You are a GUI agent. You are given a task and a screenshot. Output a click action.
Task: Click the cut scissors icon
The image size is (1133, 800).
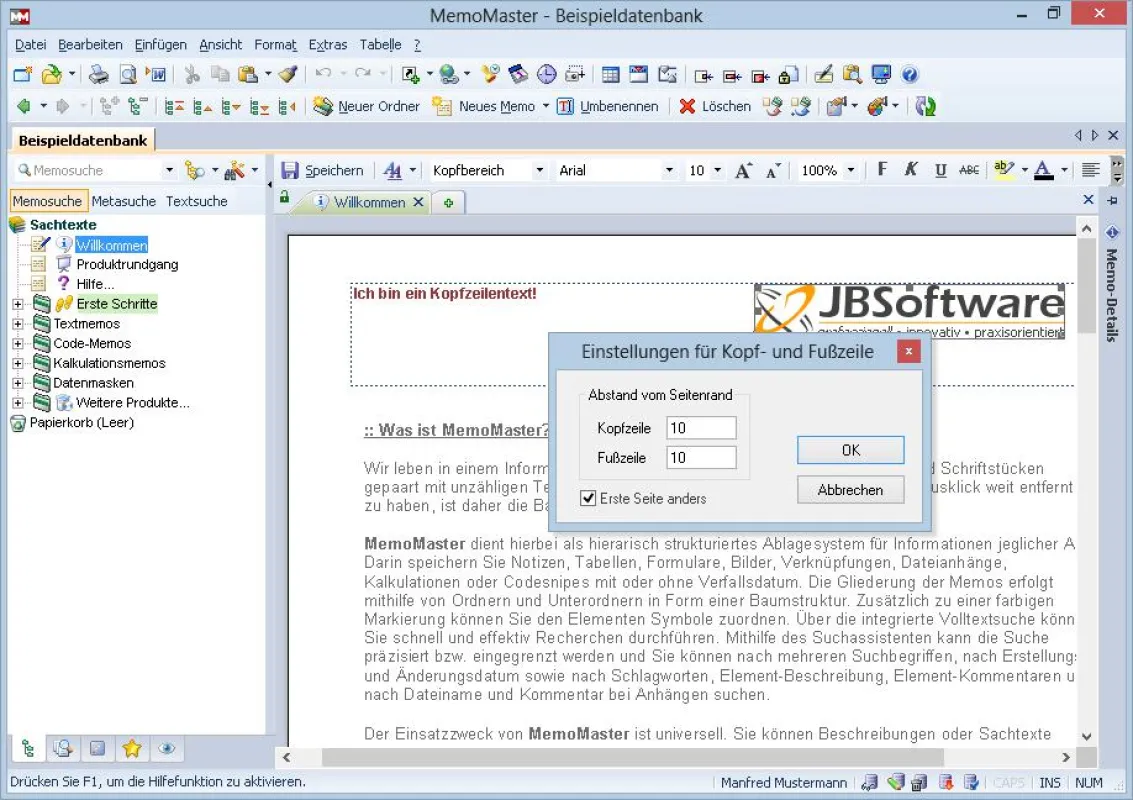pyautogui.click(x=191, y=74)
